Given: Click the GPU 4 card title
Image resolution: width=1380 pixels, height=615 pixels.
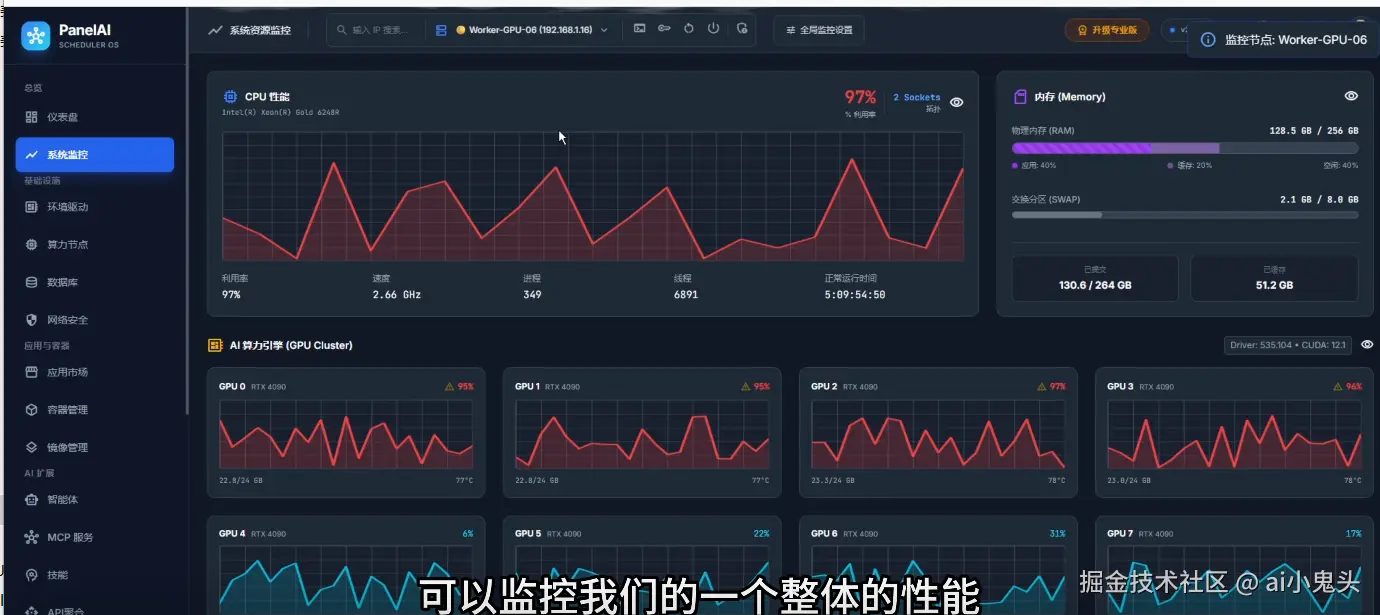Looking at the screenshot, I should pos(232,534).
